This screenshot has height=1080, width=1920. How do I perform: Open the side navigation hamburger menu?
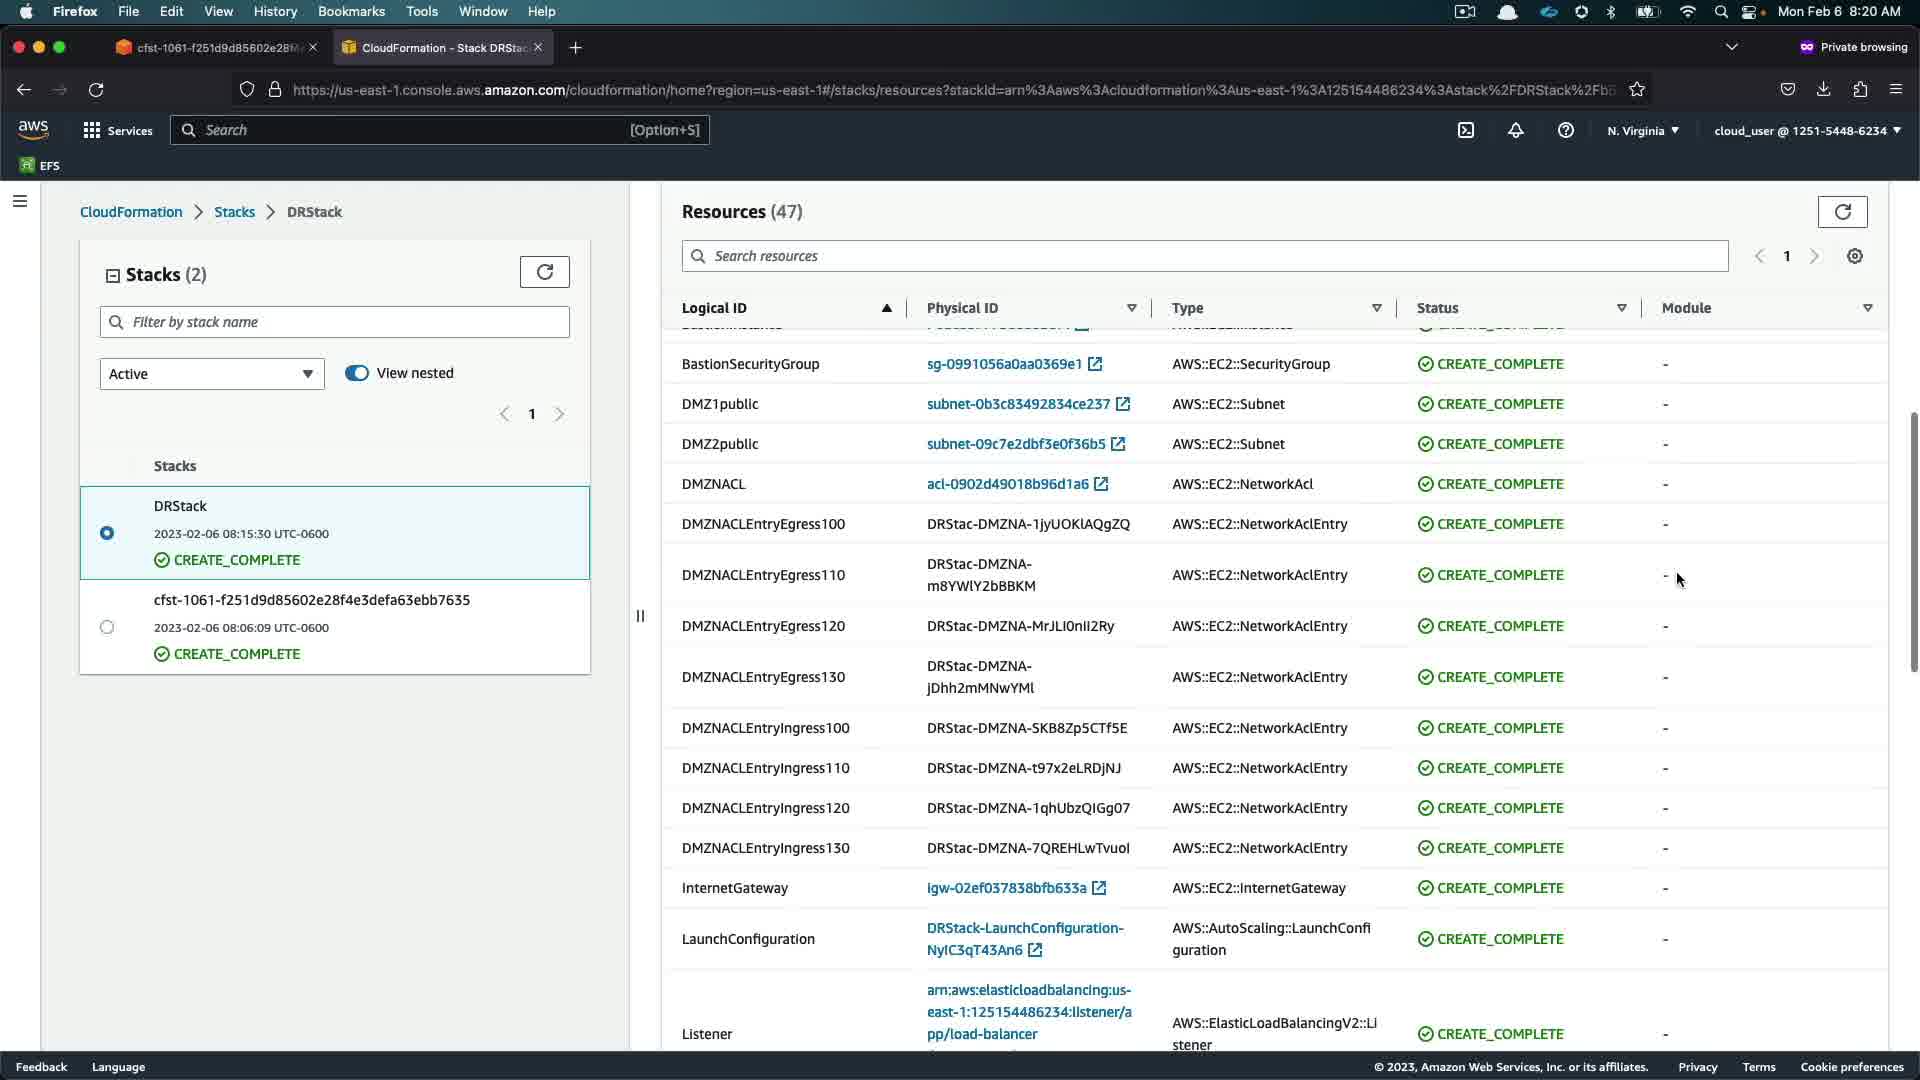click(20, 201)
